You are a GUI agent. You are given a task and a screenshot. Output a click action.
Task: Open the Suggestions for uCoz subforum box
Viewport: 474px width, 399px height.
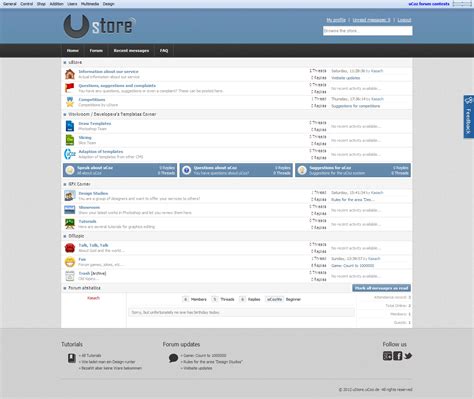(x=353, y=170)
